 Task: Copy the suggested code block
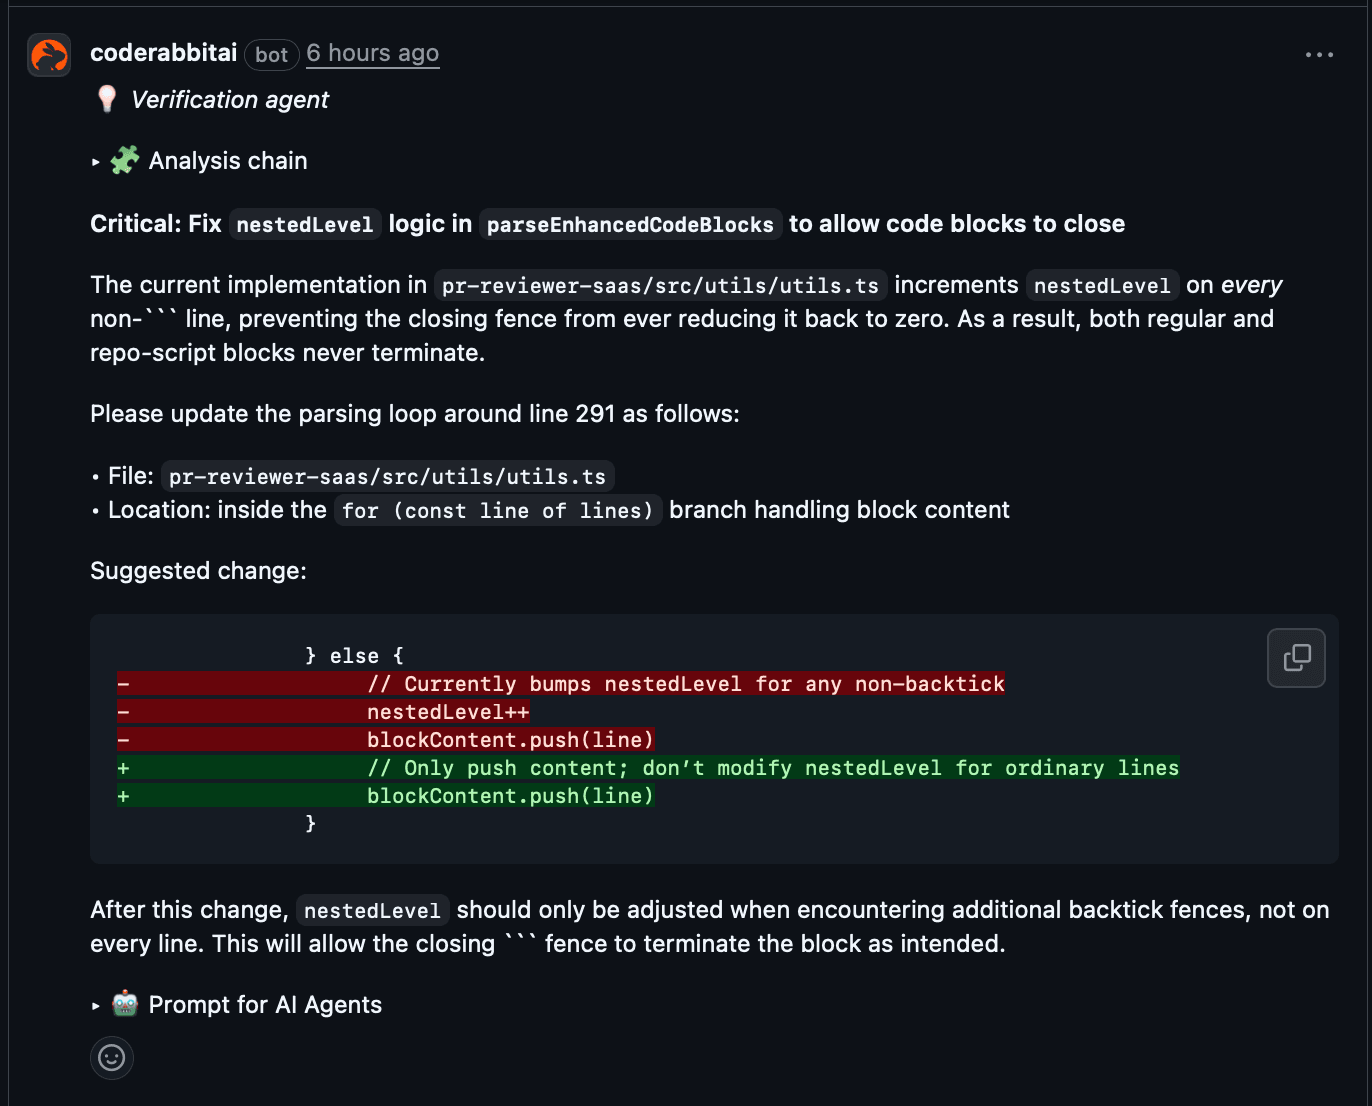tap(1296, 658)
